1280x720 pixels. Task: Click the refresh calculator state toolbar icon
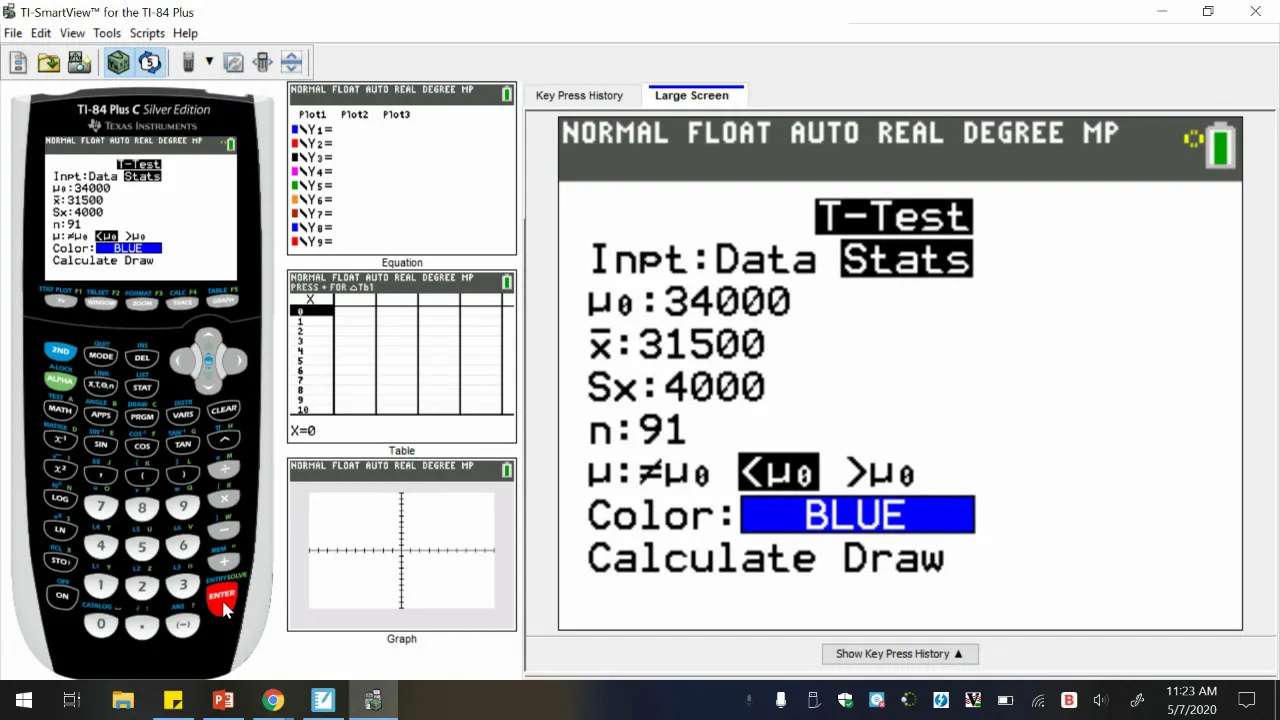pos(233,63)
